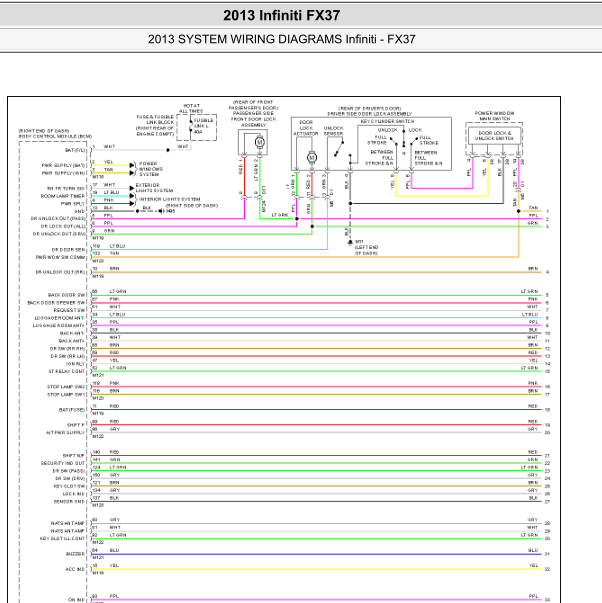Click the "BODY CONTROL MODULE (BCM)" label
602x603 pixels.
55,137
